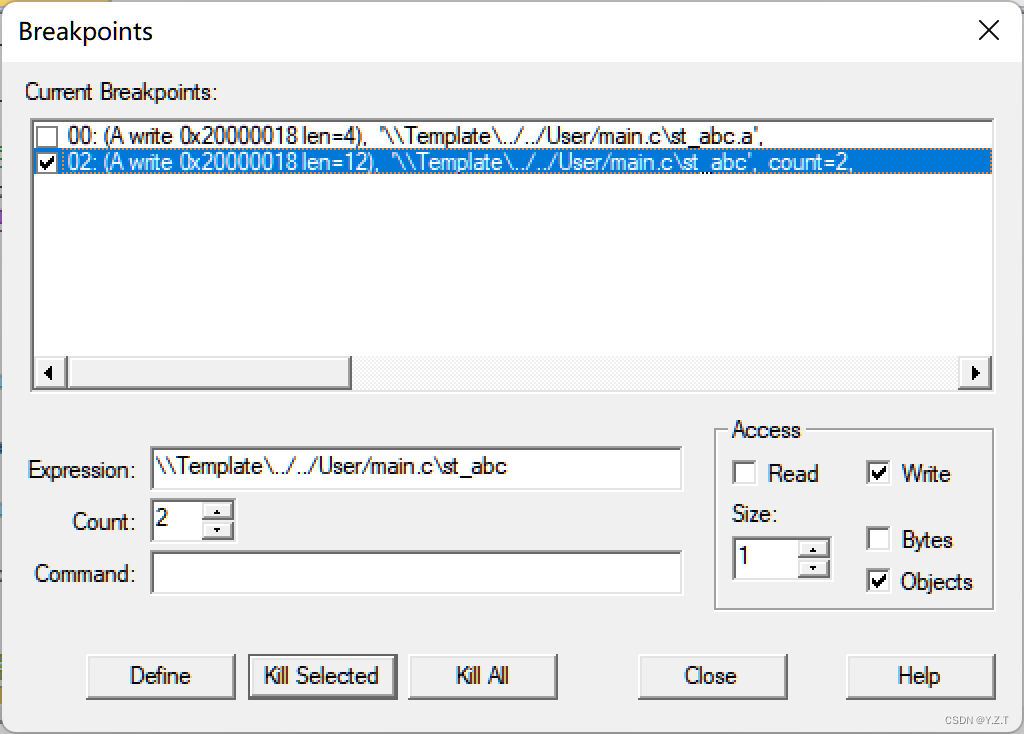Click the right scroll arrow of breakpoint list
The image size is (1024, 734).
click(x=975, y=373)
